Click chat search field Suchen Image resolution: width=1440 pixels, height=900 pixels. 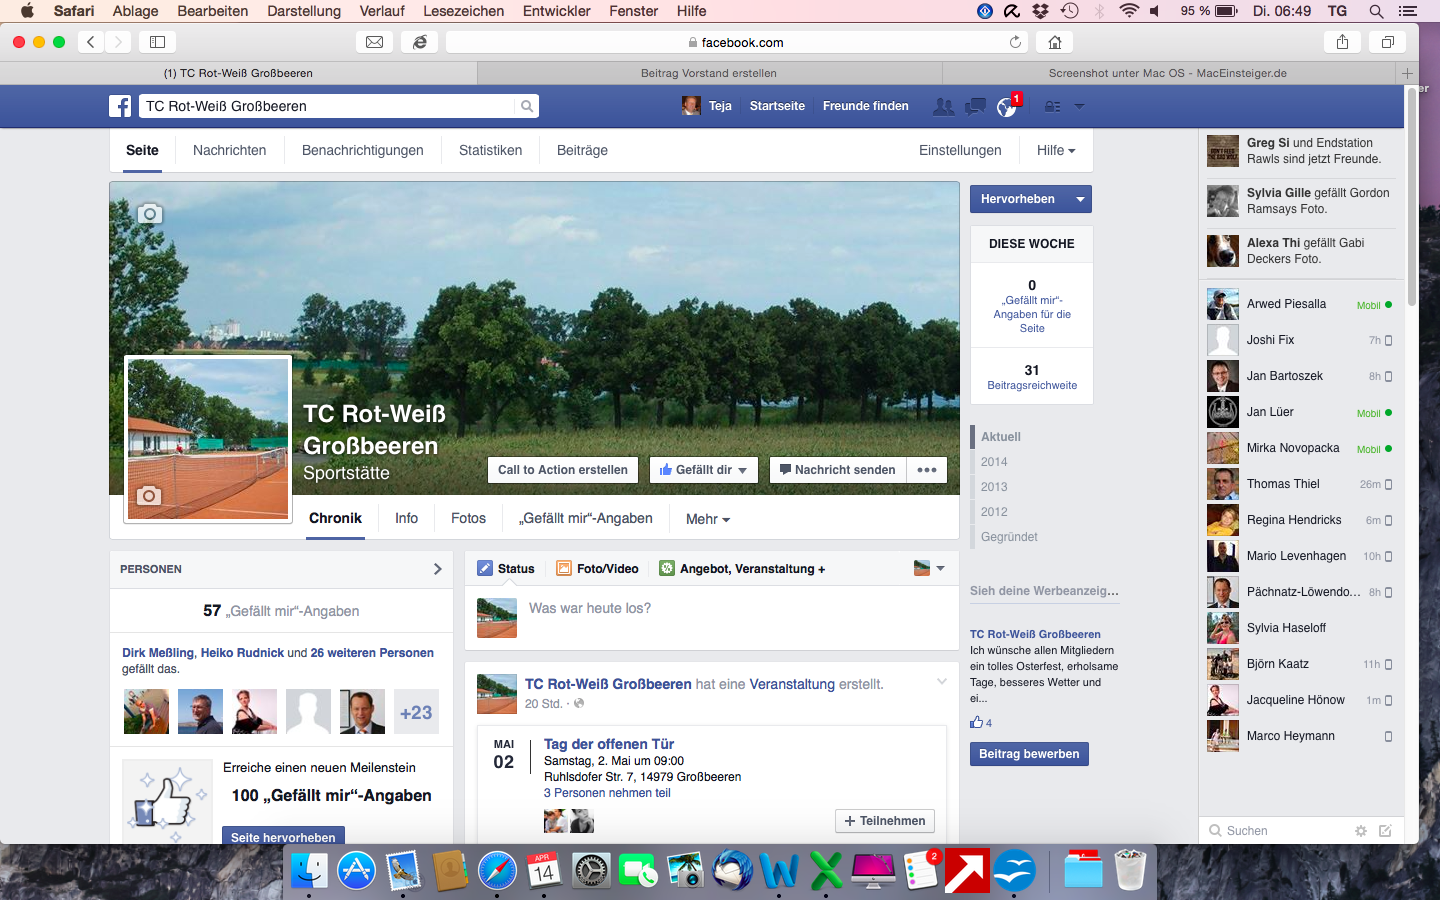click(1275, 831)
